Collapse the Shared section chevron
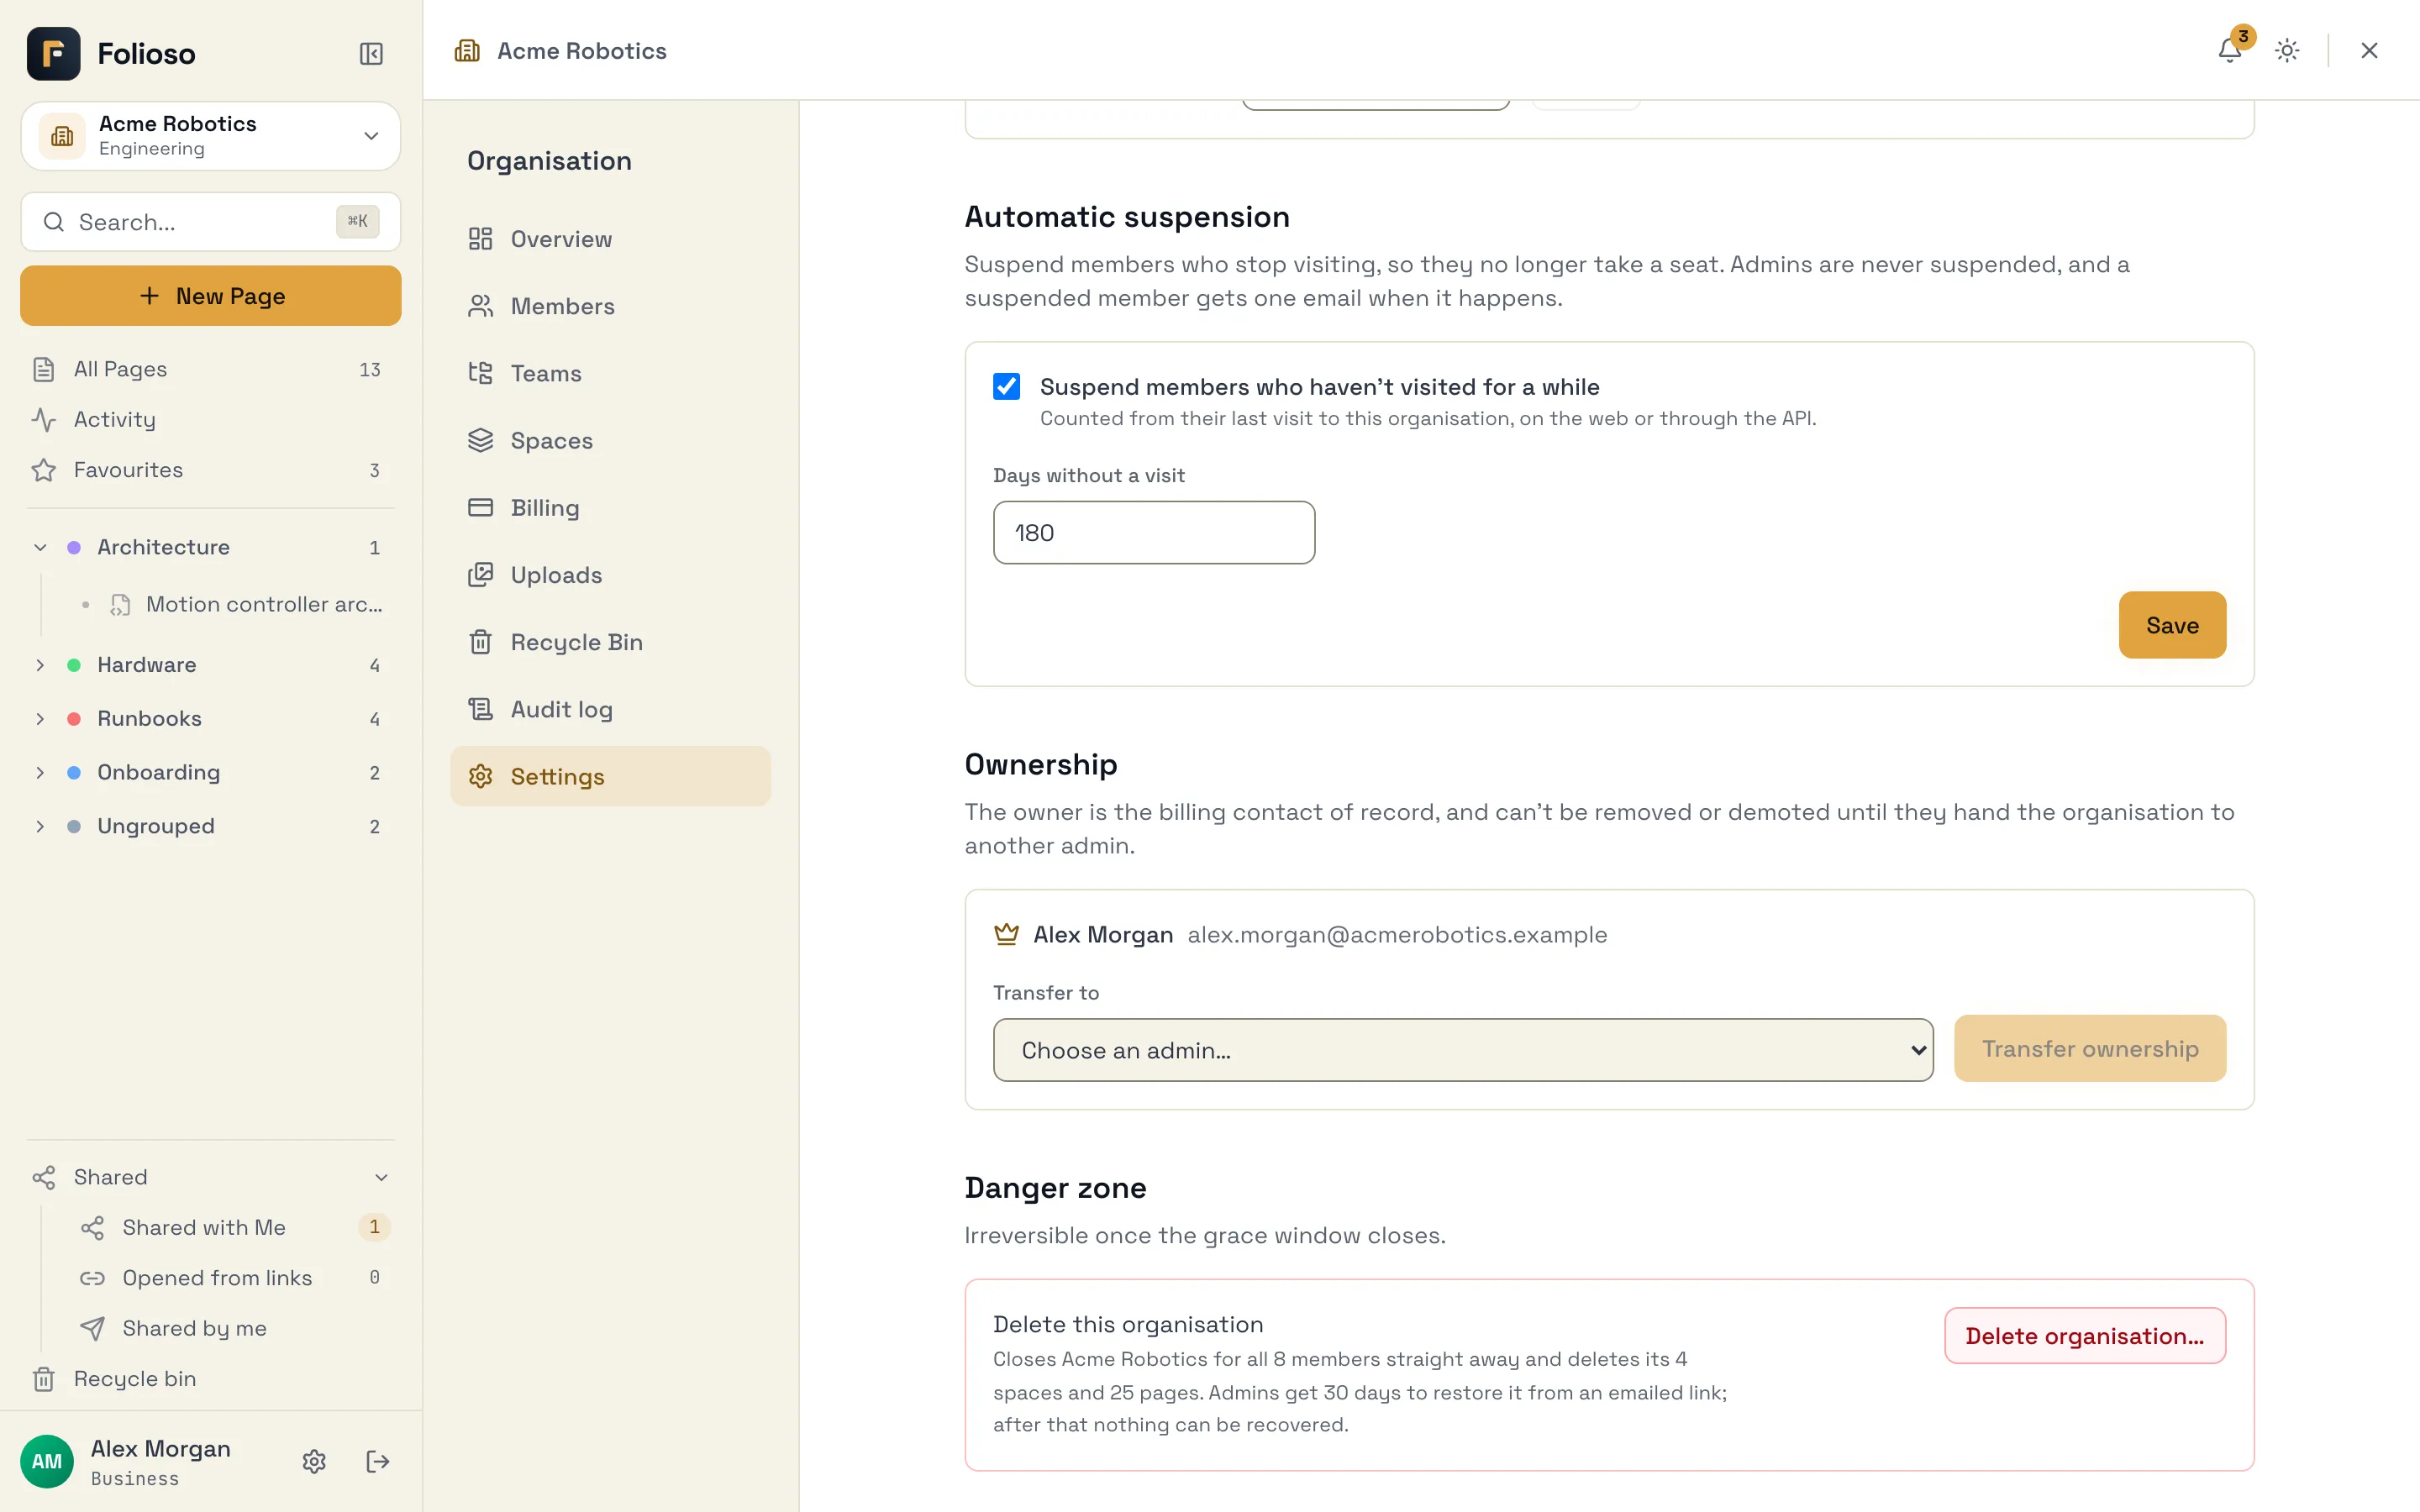This screenshot has width=2420, height=1512. [x=381, y=1177]
